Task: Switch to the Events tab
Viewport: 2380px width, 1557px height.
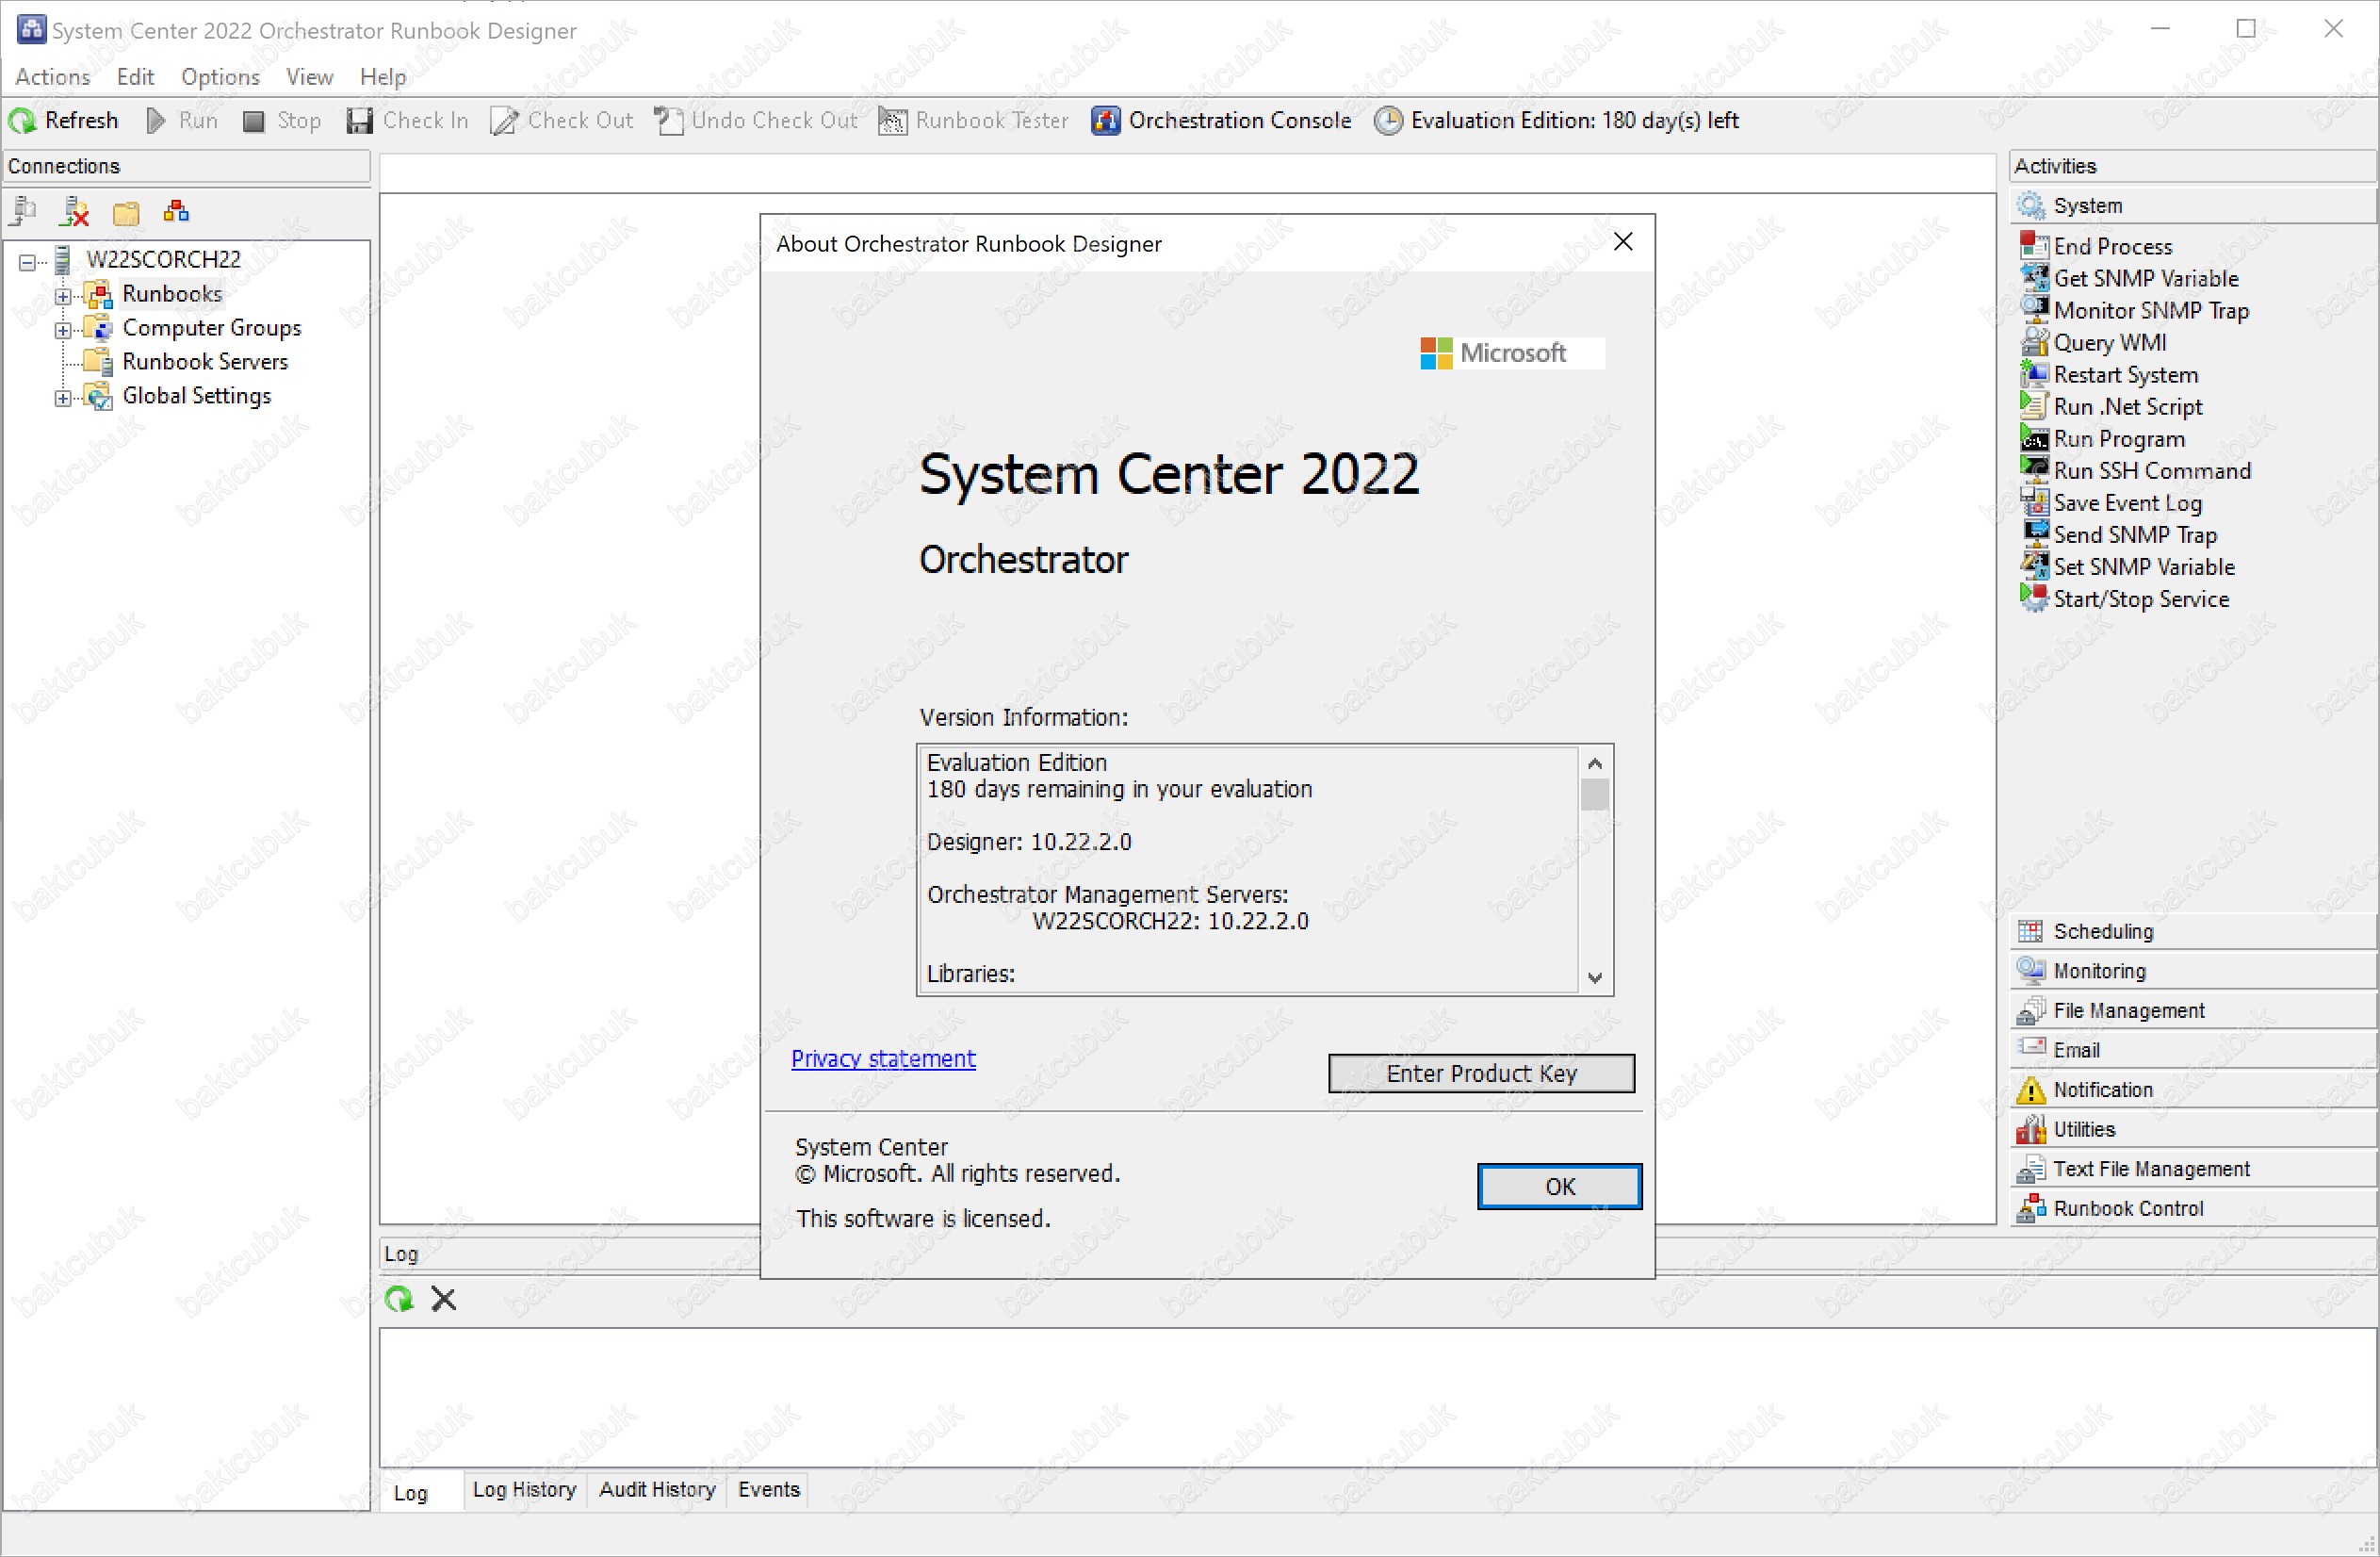Action: [768, 1489]
